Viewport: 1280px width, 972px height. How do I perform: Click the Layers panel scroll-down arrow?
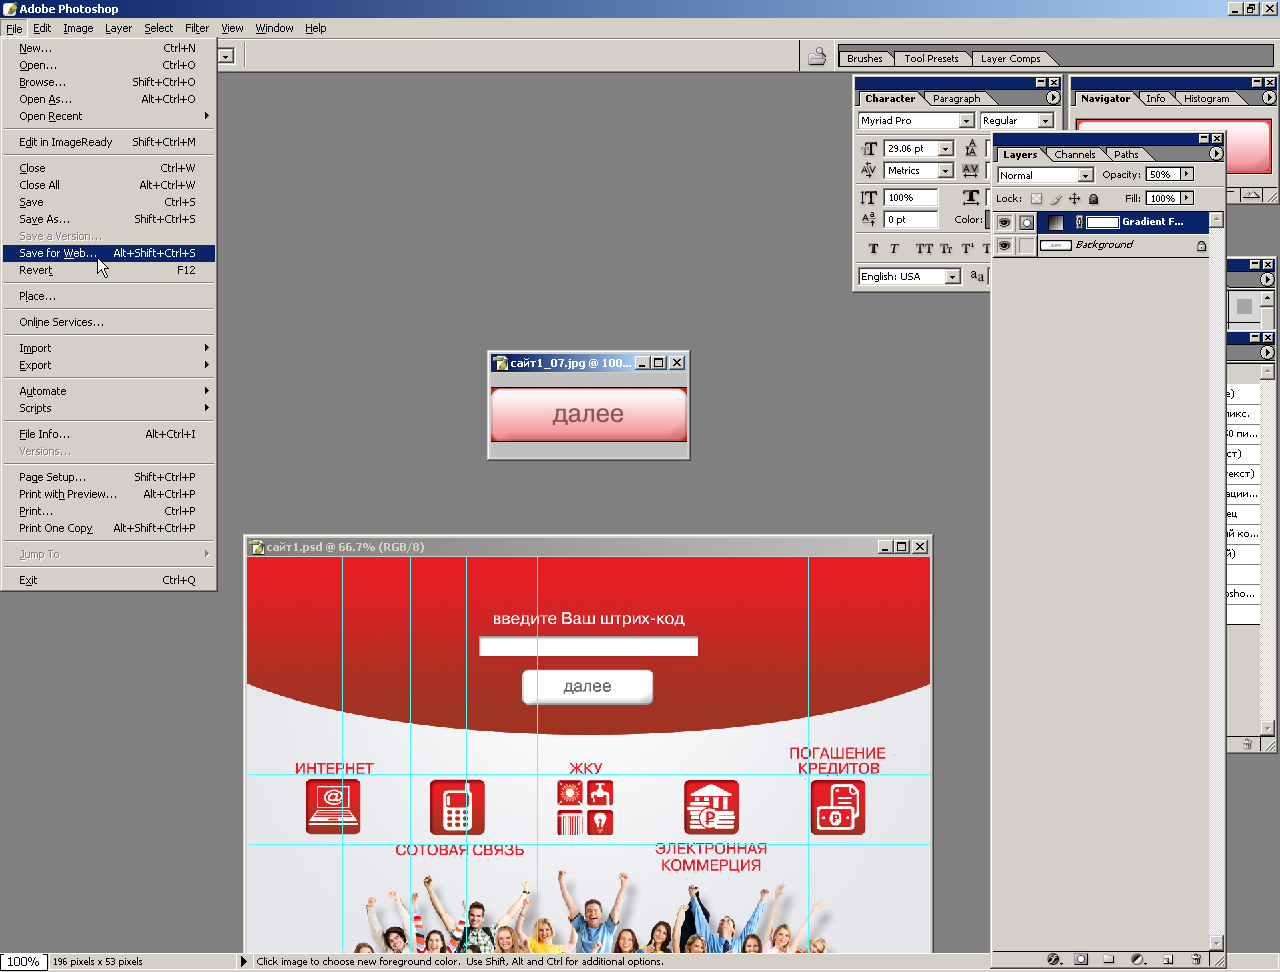pyautogui.click(x=1216, y=943)
